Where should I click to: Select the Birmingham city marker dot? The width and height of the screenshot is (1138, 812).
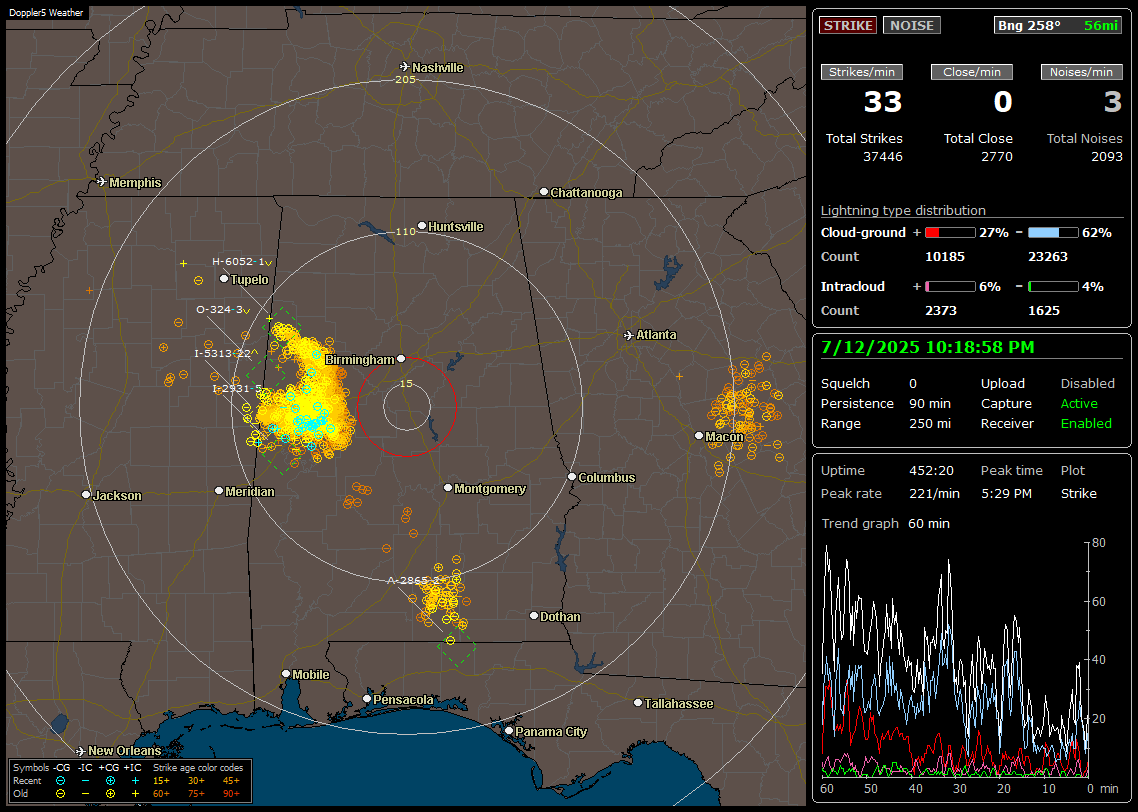click(x=401, y=358)
